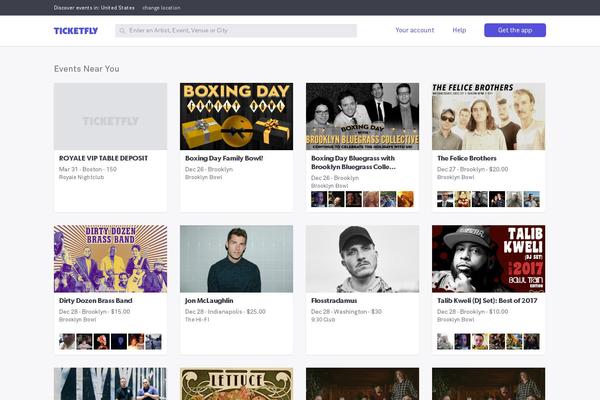This screenshot has height=400, width=600.
Task: Click the Talib Kweli (DJ Set): Best of 2017 title
Action: point(487,300)
